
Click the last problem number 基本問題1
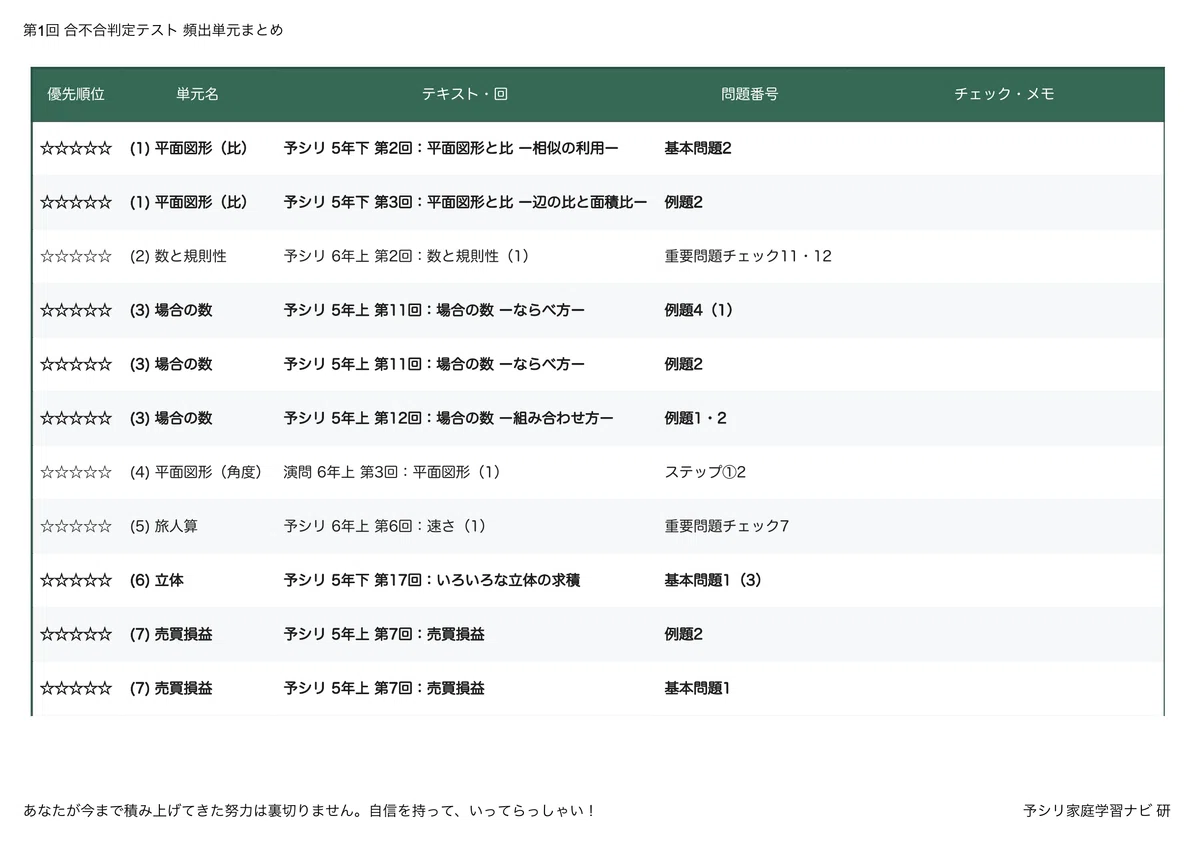(x=697, y=688)
